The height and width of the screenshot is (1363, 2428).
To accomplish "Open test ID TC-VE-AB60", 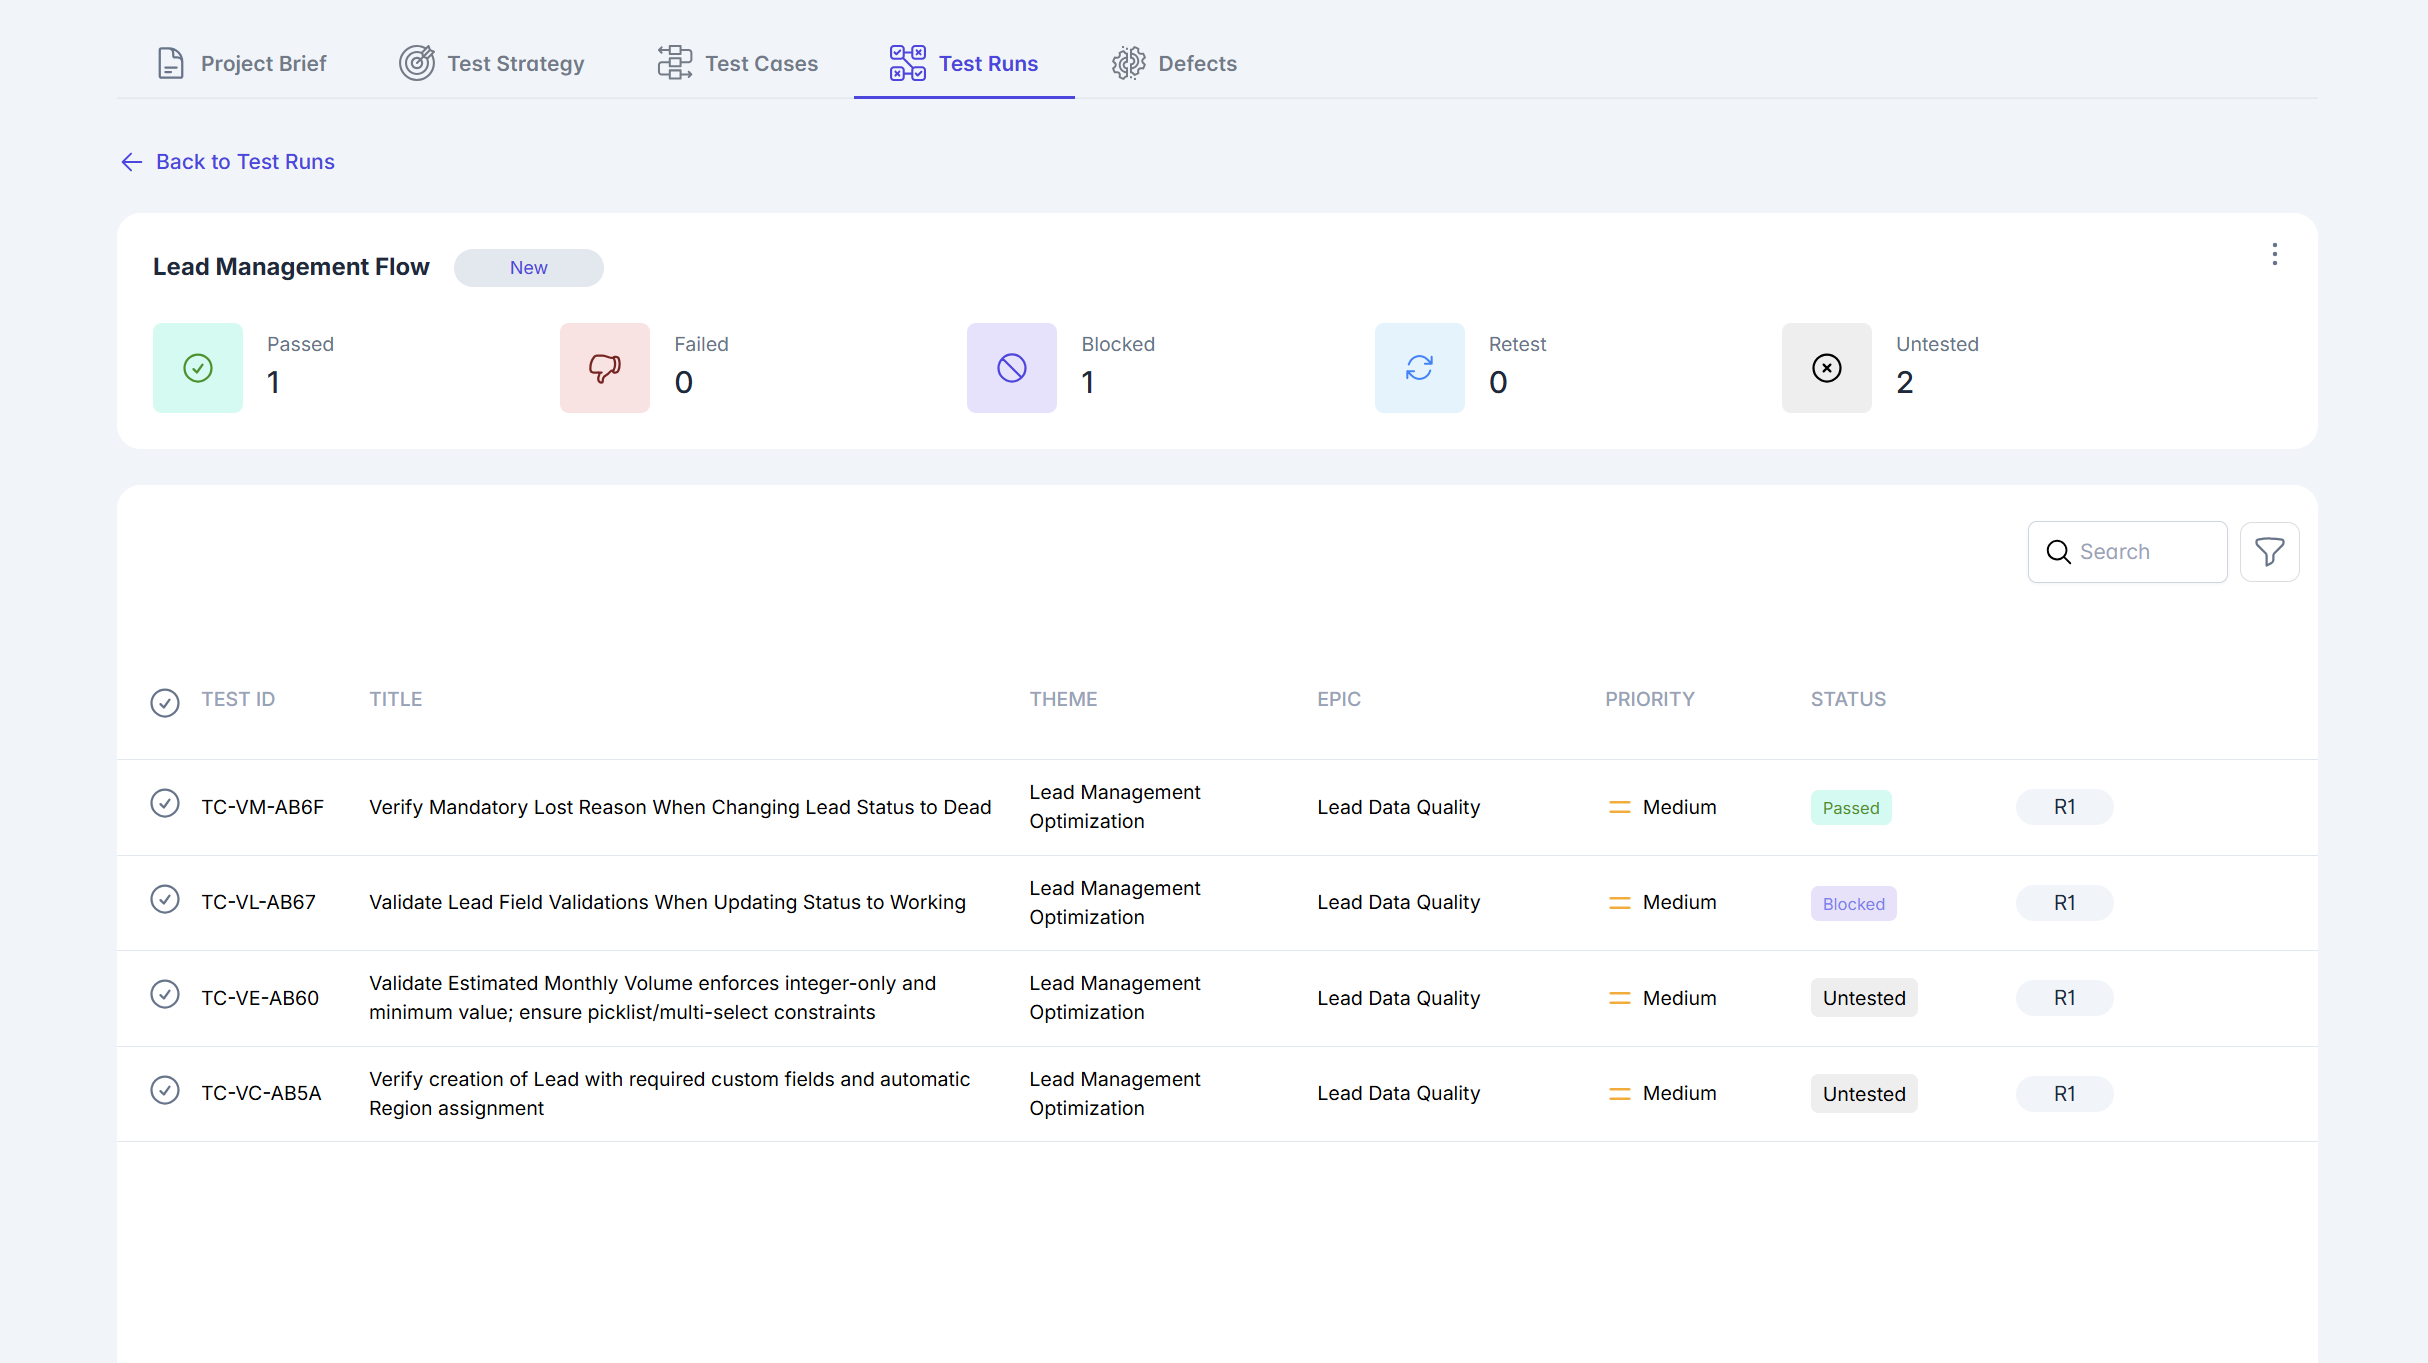I will [x=260, y=998].
